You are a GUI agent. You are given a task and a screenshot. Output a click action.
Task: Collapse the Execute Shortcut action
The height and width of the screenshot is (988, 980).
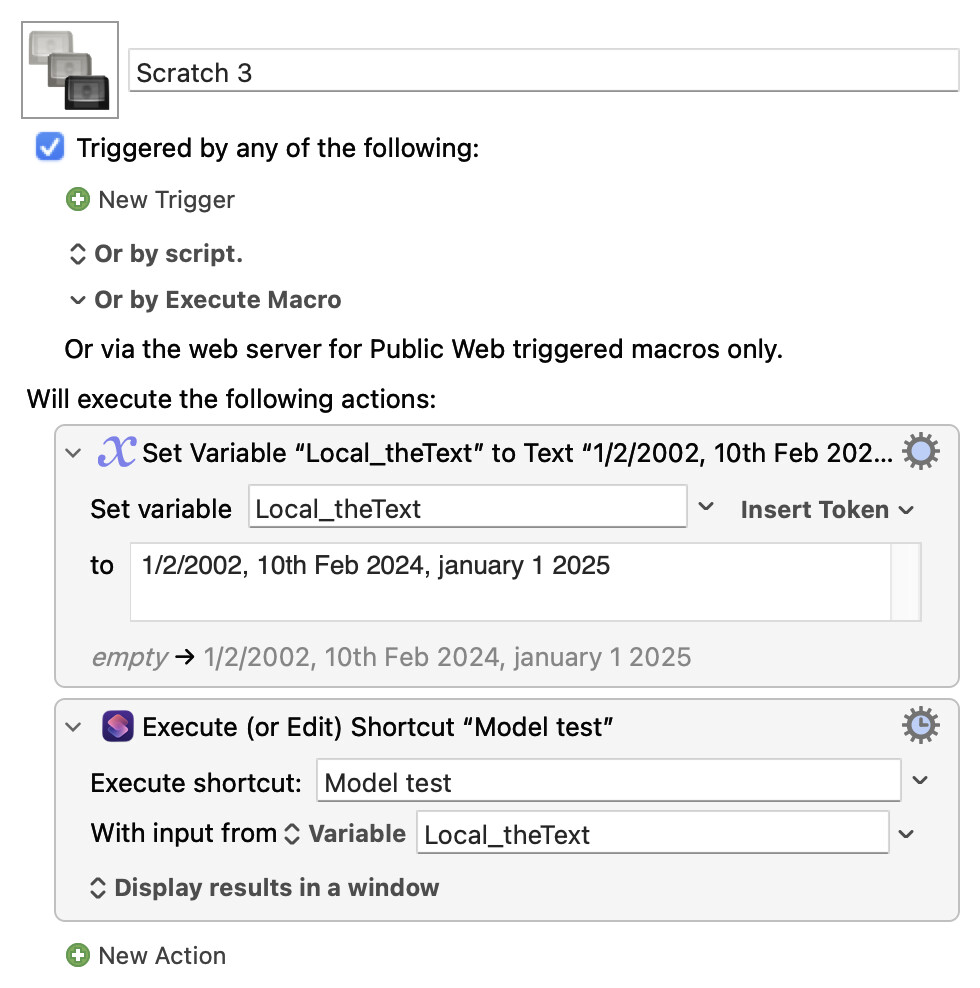73,727
